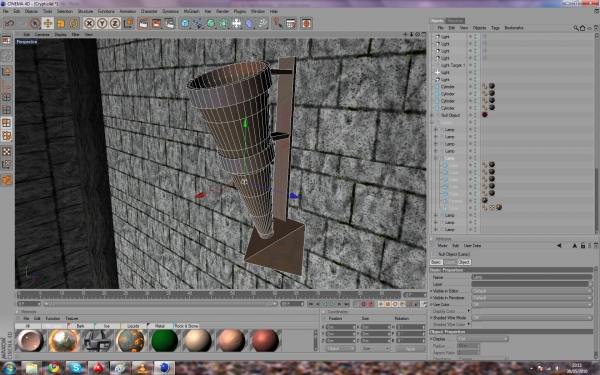Image resolution: width=600 pixels, height=375 pixels.
Task: Open the Tags menu in Objects panel
Action: [495, 28]
